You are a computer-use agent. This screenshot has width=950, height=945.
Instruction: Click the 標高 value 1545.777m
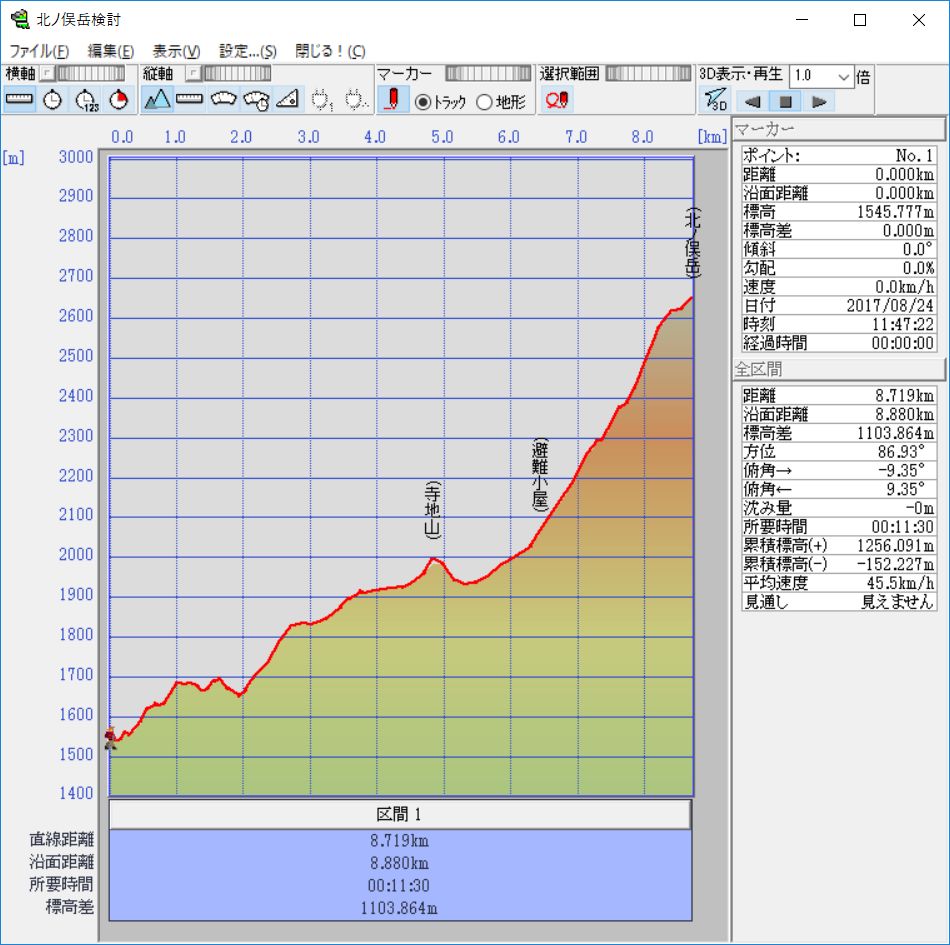pyautogui.click(x=895, y=212)
